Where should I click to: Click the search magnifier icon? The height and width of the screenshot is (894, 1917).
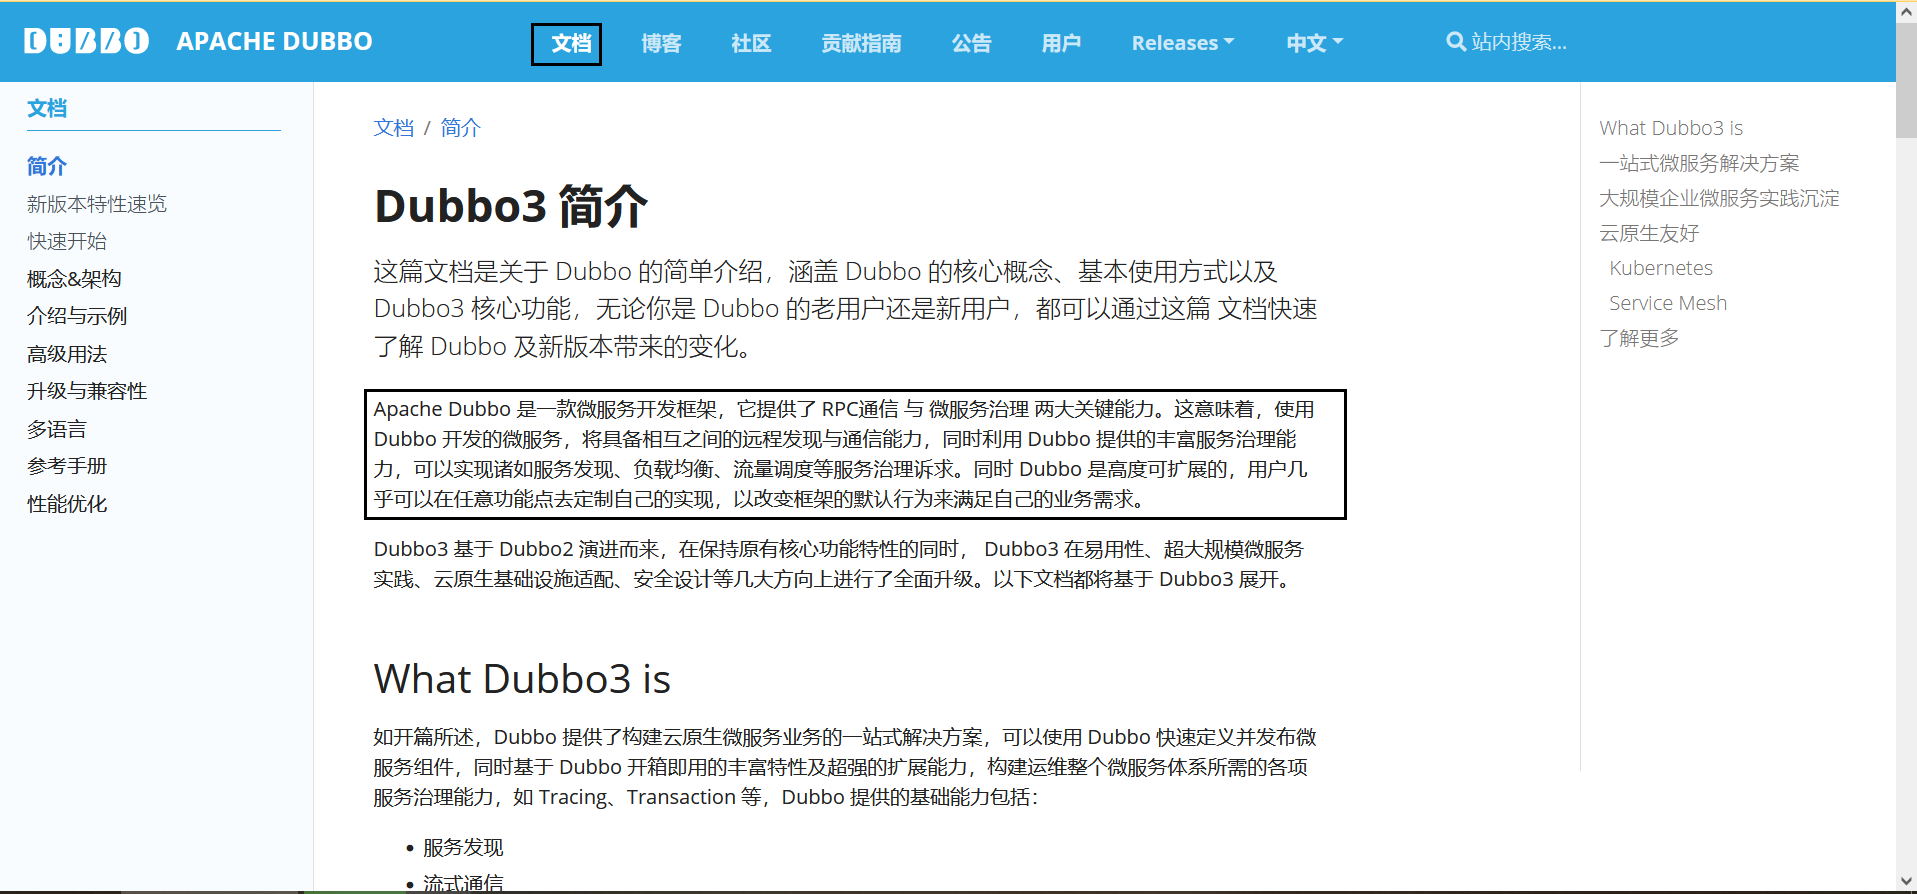(1456, 42)
